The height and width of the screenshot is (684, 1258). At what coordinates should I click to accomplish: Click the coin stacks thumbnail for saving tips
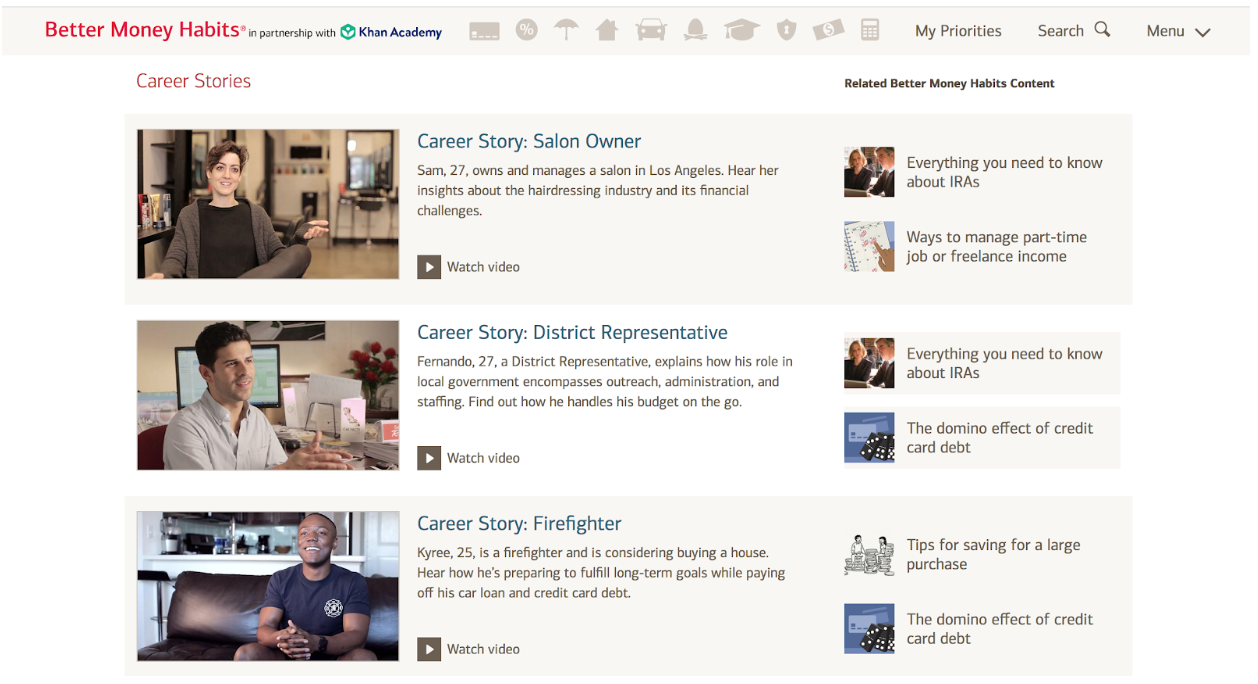click(869, 555)
